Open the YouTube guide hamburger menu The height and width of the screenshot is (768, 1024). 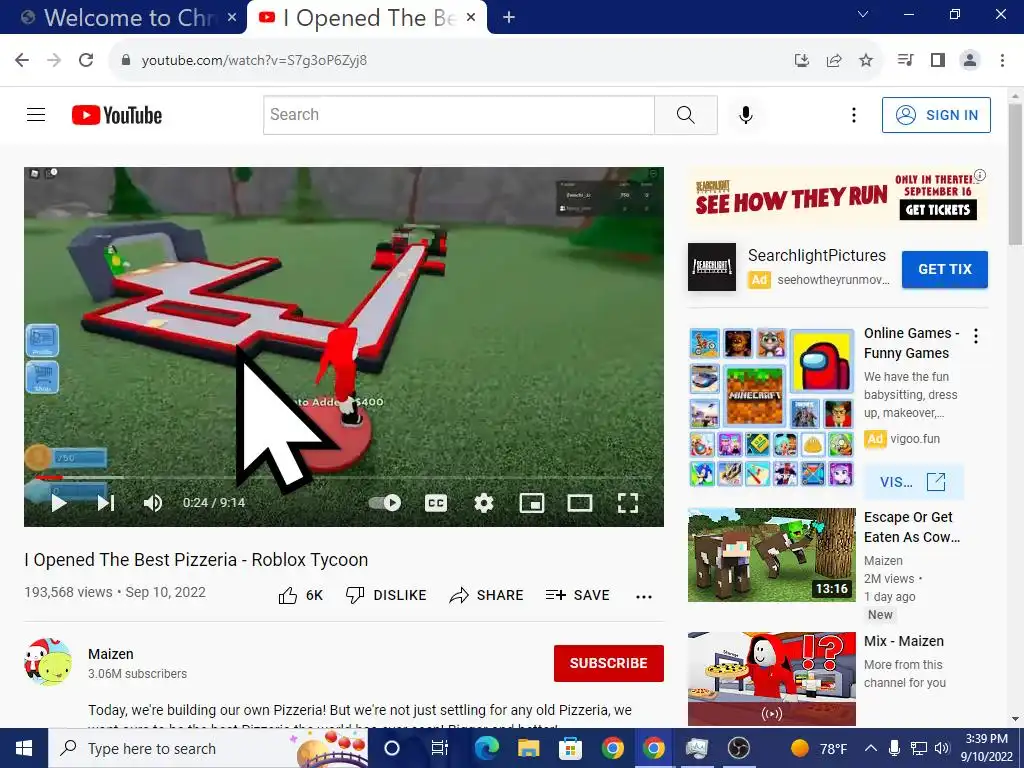(36, 115)
